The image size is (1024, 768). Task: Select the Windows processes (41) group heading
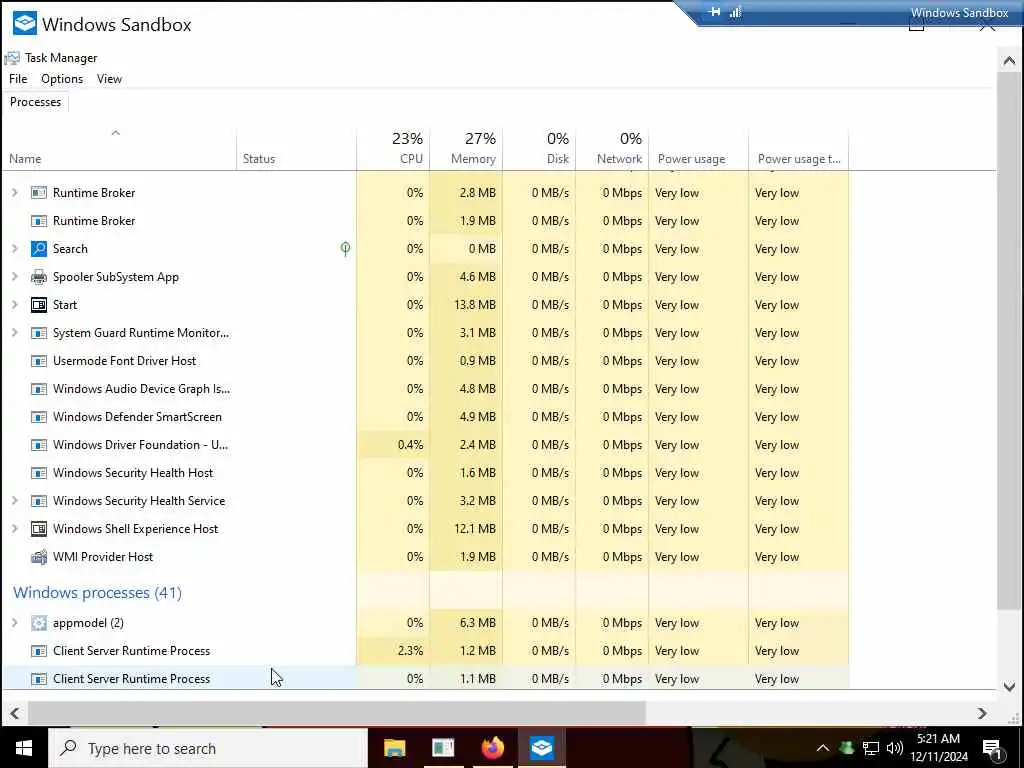(x=97, y=592)
